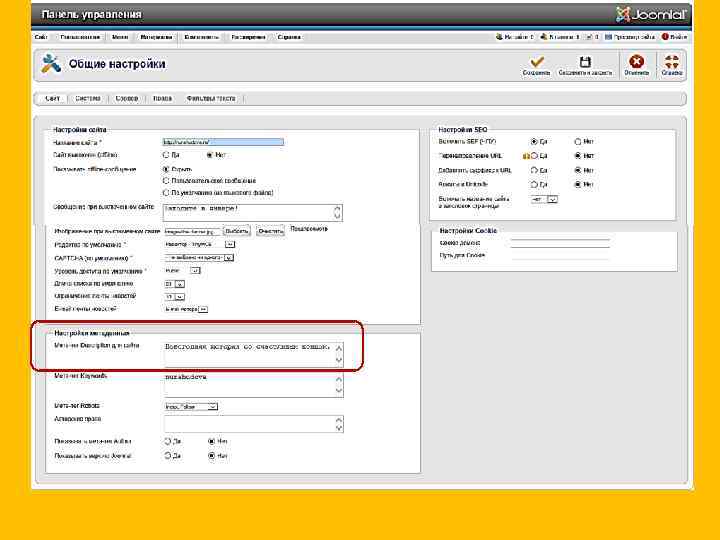Enable URL rewriting with Да

(x=534, y=156)
